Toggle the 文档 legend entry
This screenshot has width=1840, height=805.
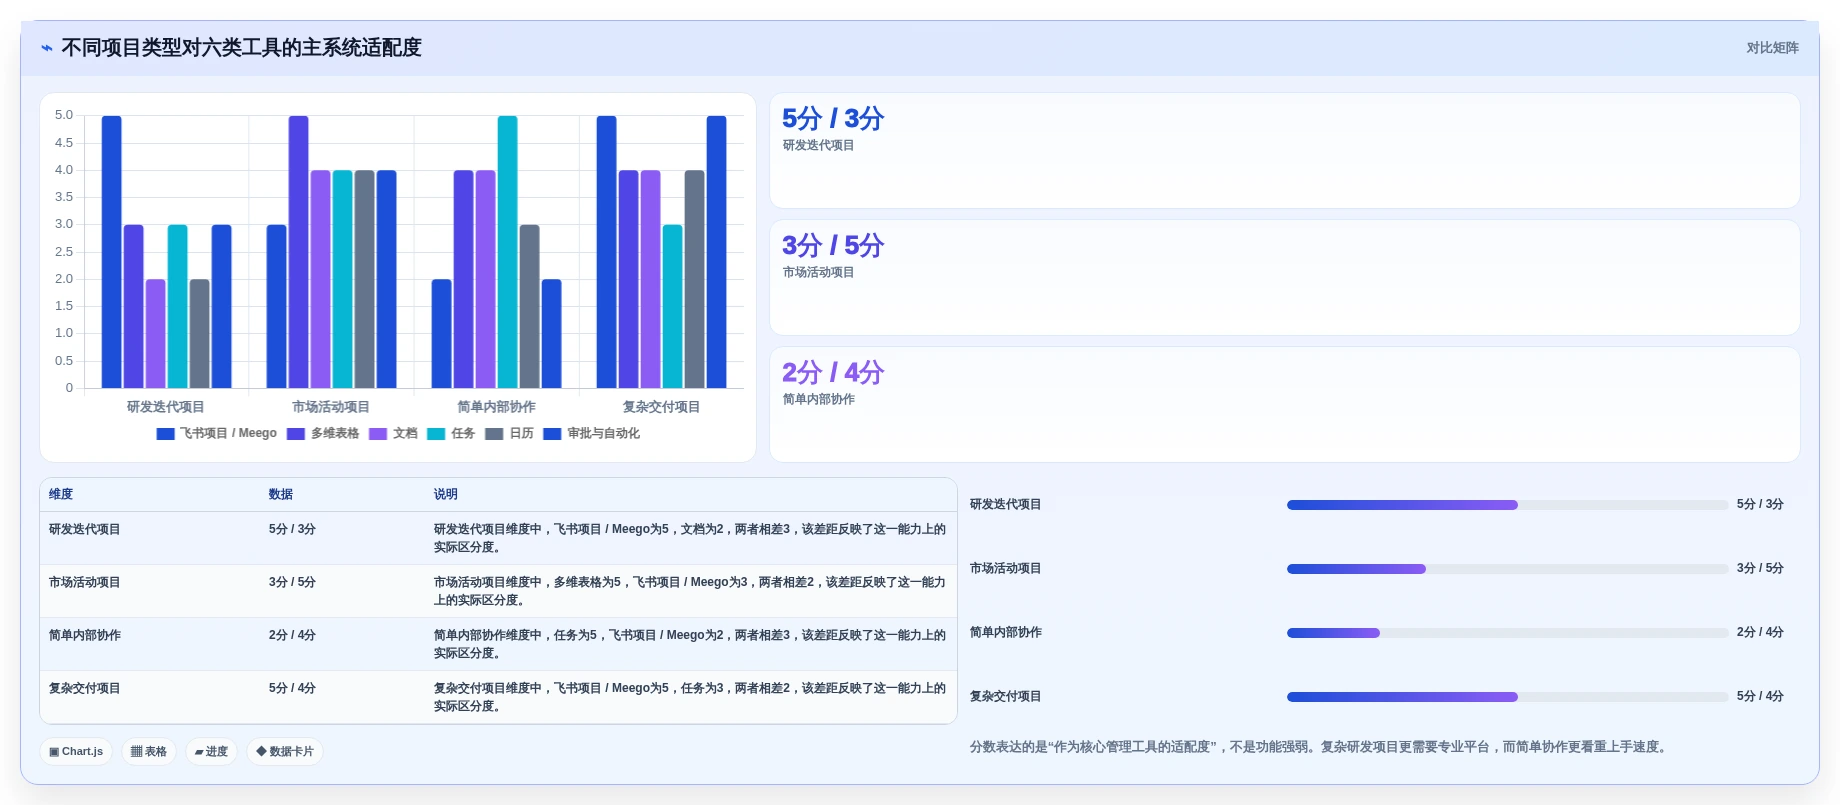(393, 433)
